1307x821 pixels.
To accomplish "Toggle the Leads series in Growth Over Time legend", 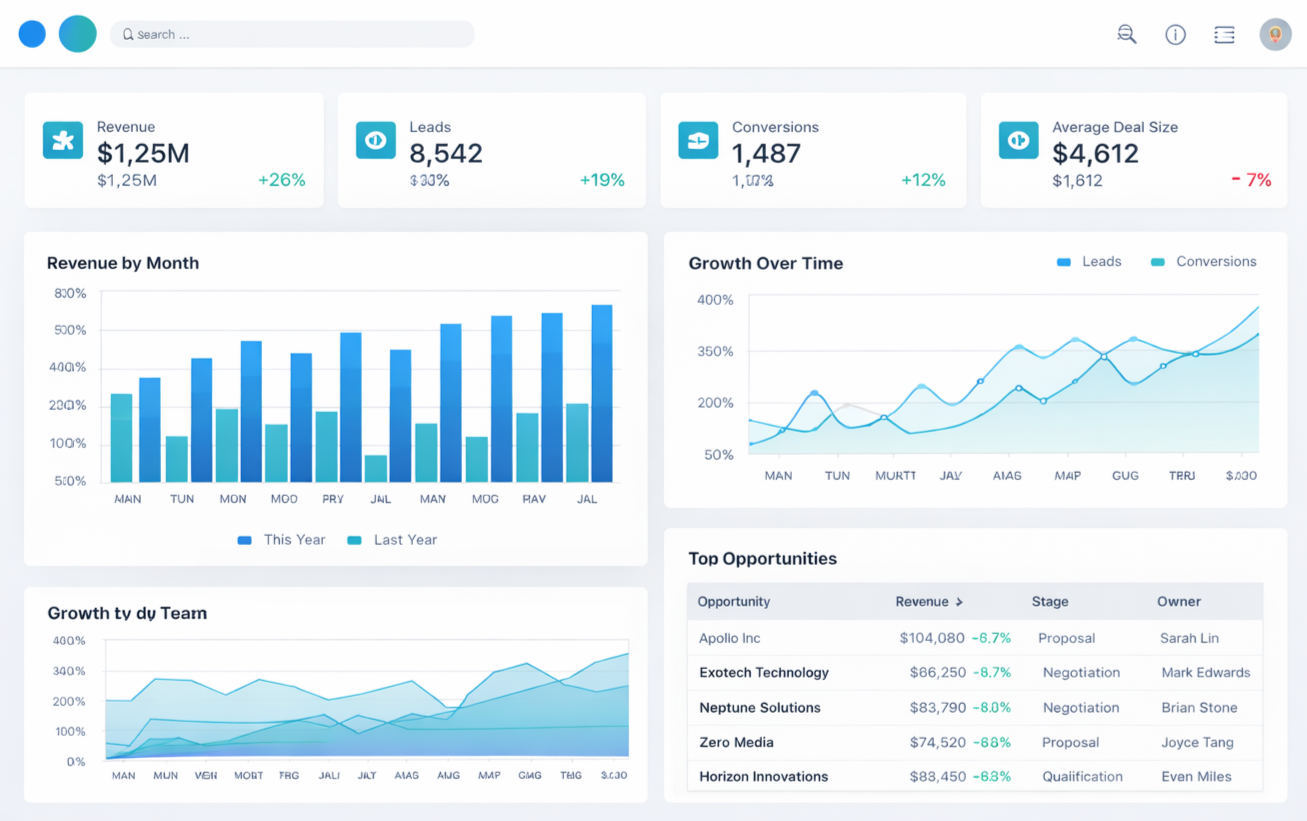I will [1089, 261].
